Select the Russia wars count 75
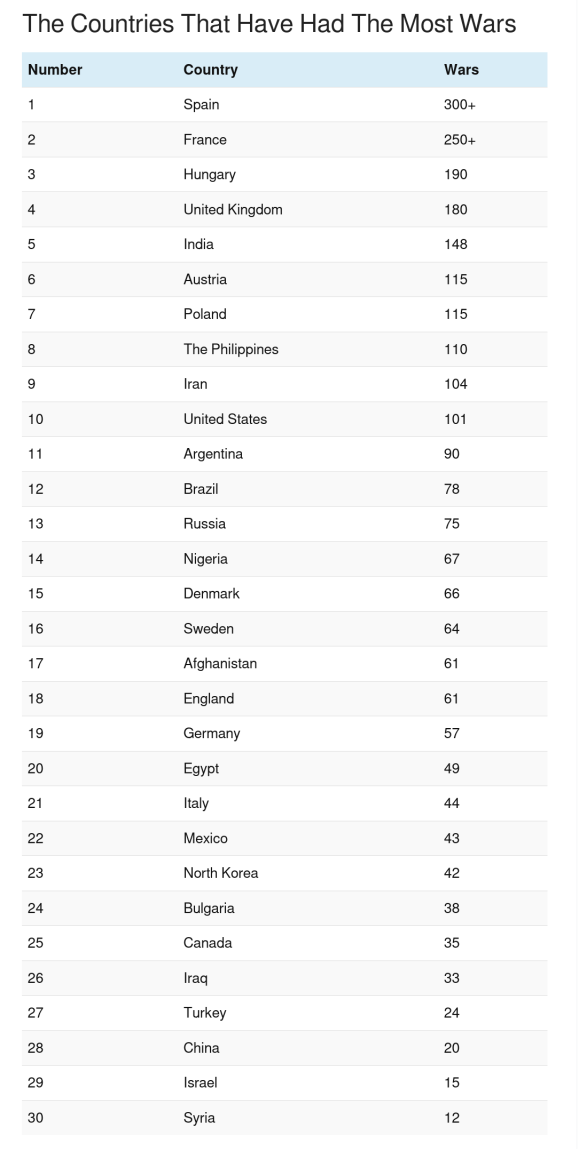Screen dimensions: 579x1152 [452, 524]
